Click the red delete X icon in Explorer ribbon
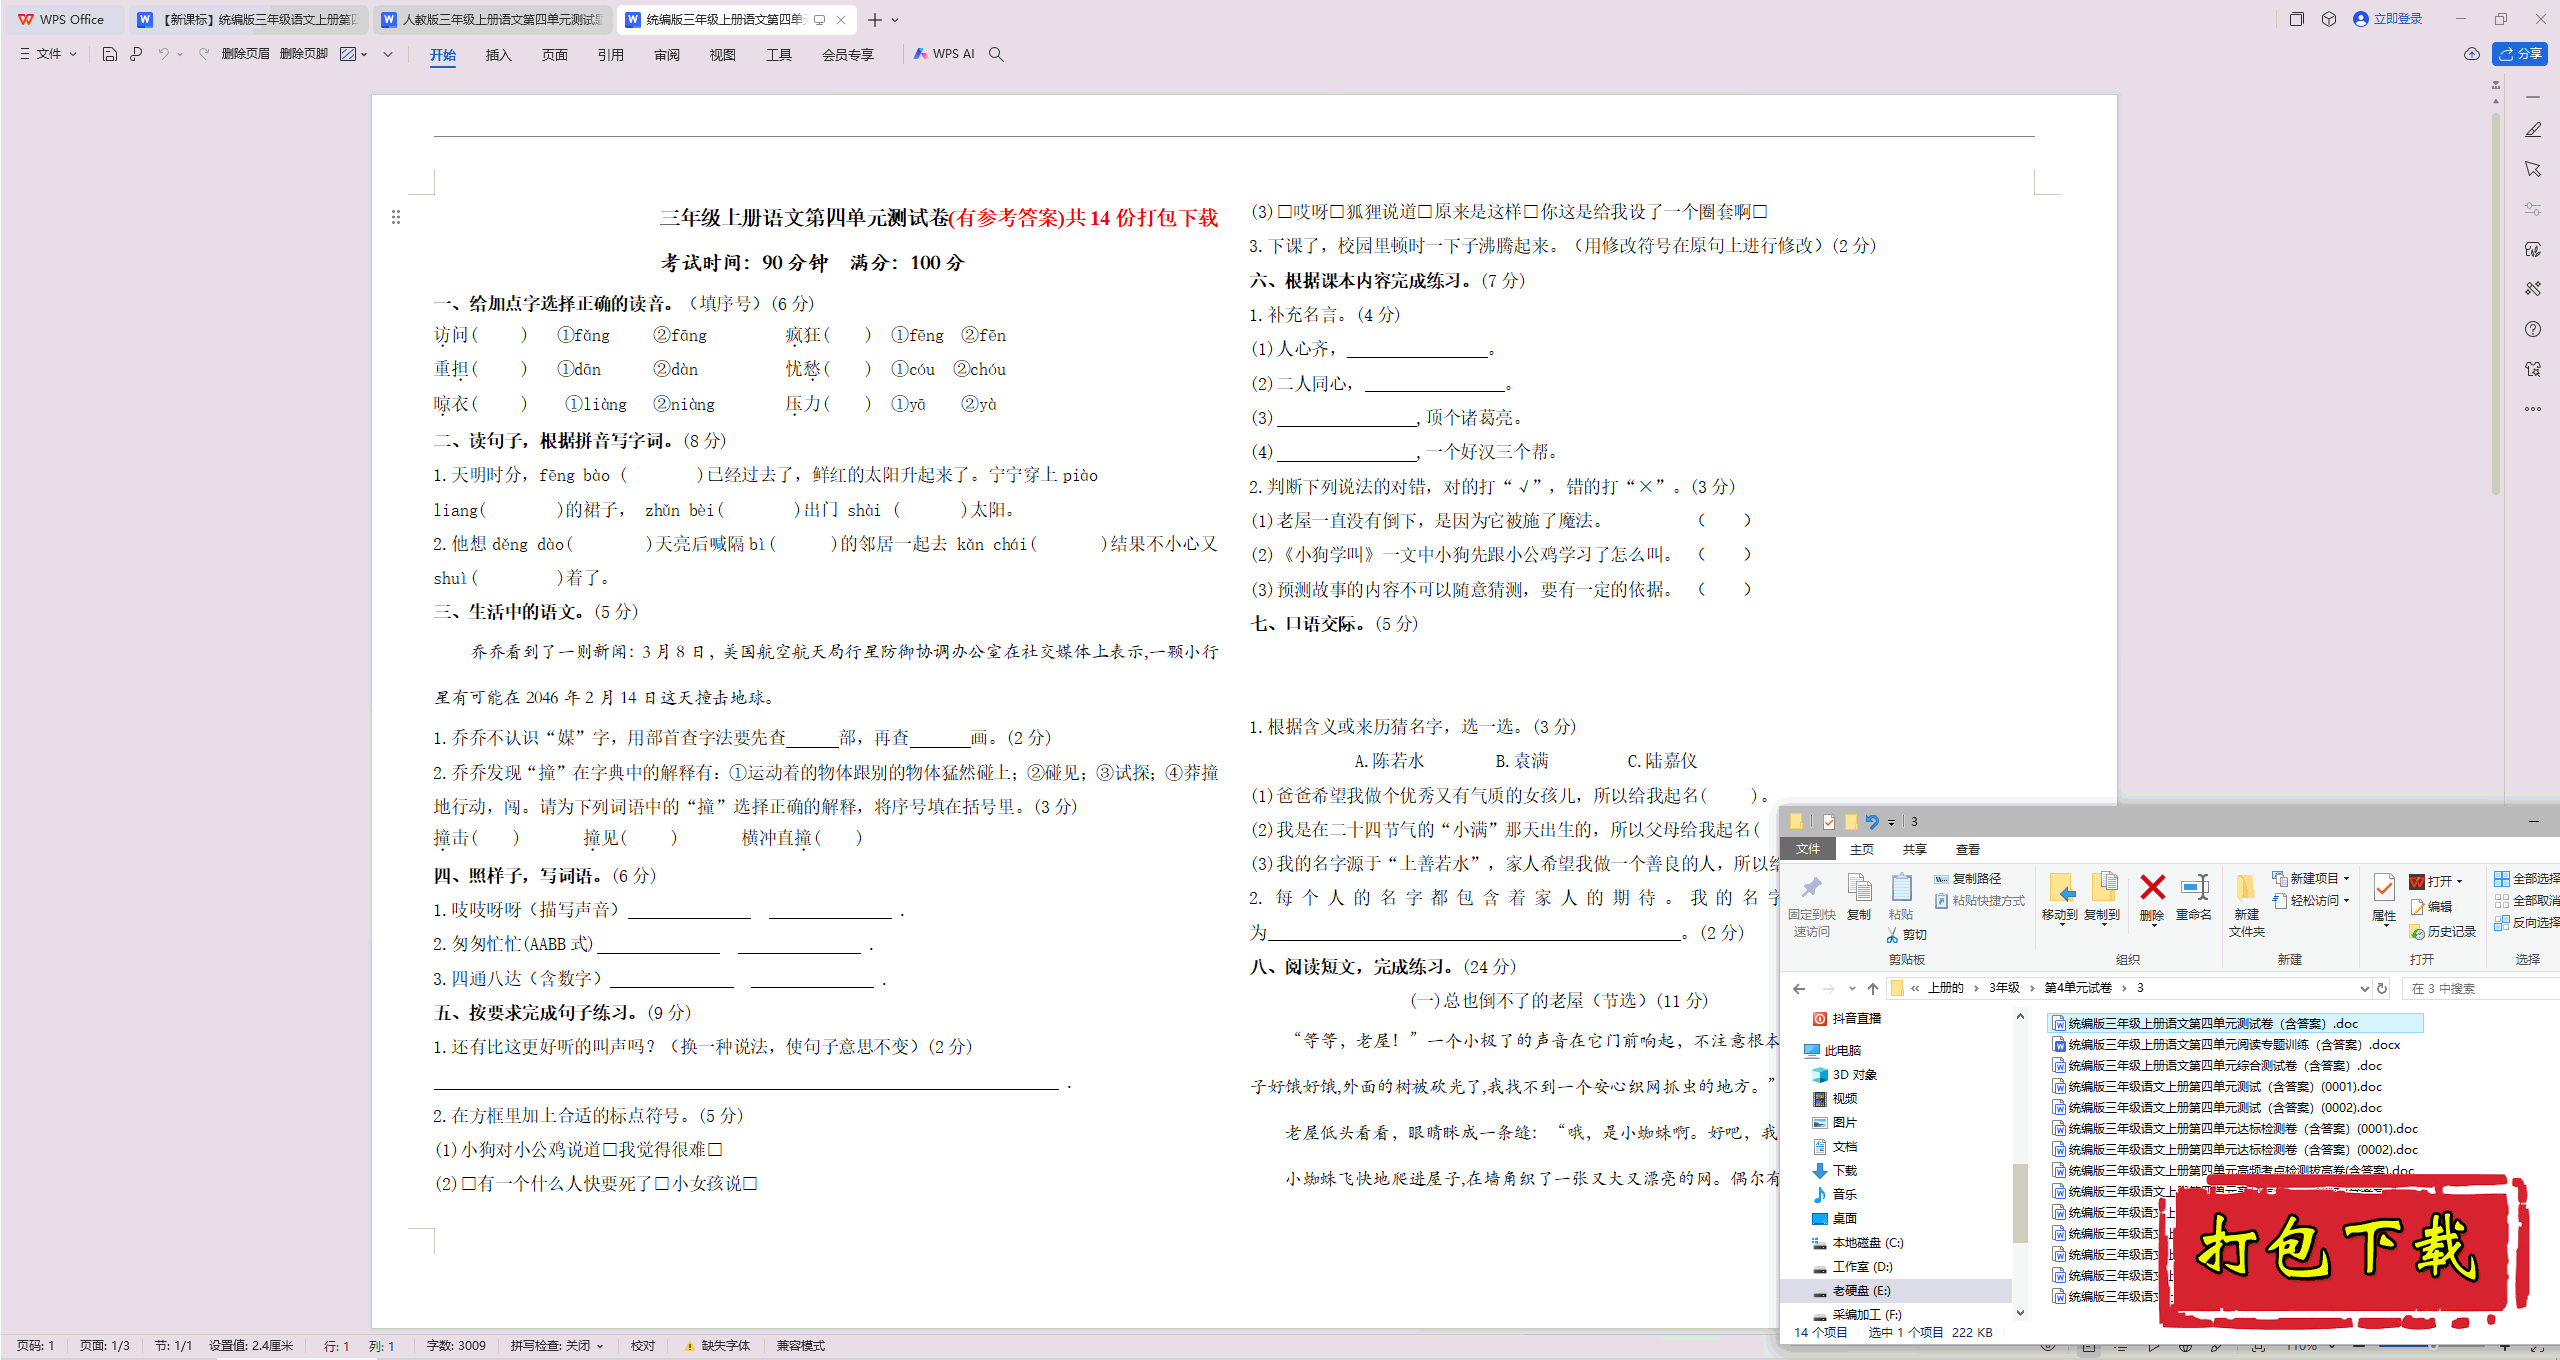Viewport: 2560px width, 1360px height. (x=2152, y=888)
